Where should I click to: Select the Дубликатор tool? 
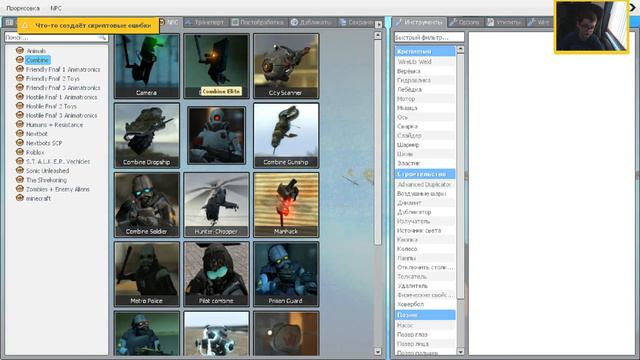pyautogui.click(x=425, y=212)
